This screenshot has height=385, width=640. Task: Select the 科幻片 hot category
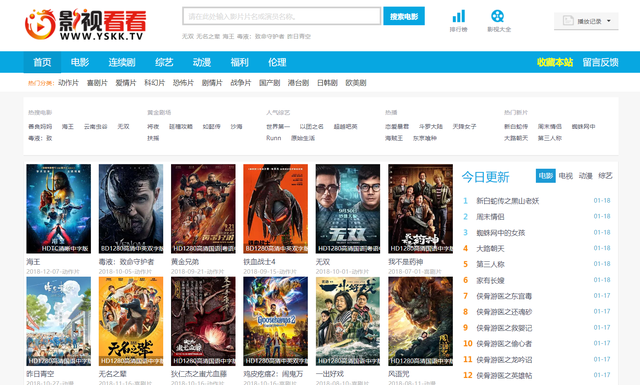click(154, 83)
